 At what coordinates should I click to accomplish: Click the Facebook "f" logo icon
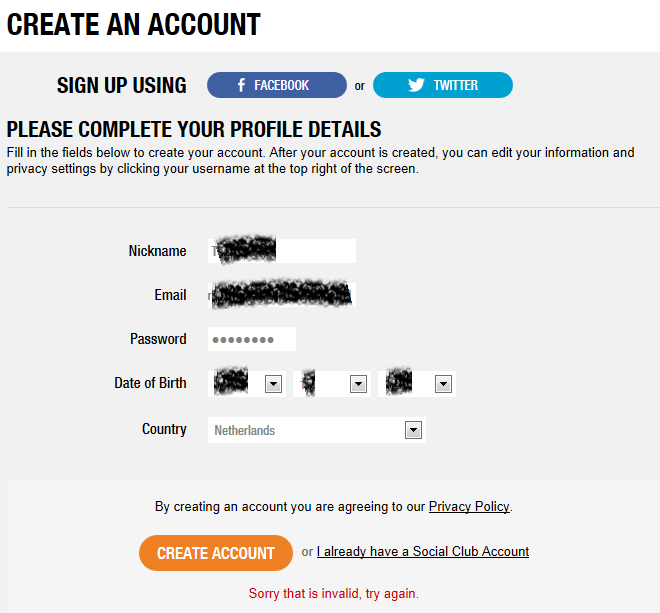pyautogui.click(x=241, y=86)
